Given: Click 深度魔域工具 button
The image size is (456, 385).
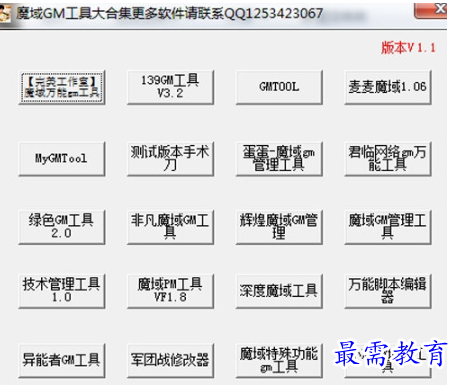Looking at the screenshot, I should [279, 291].
